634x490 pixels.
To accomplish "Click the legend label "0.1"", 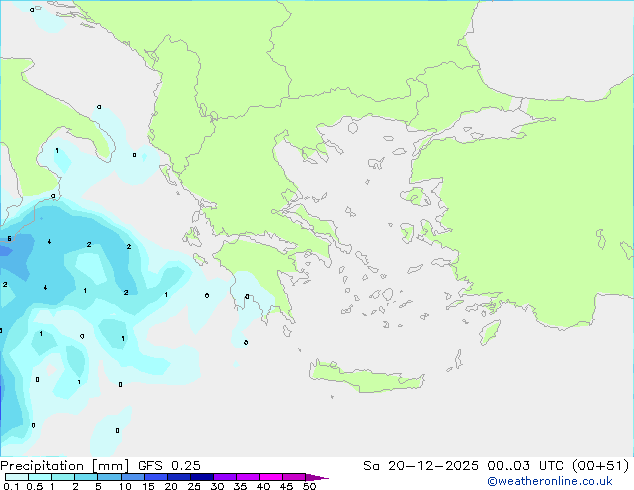I will [x=11, y=486].
